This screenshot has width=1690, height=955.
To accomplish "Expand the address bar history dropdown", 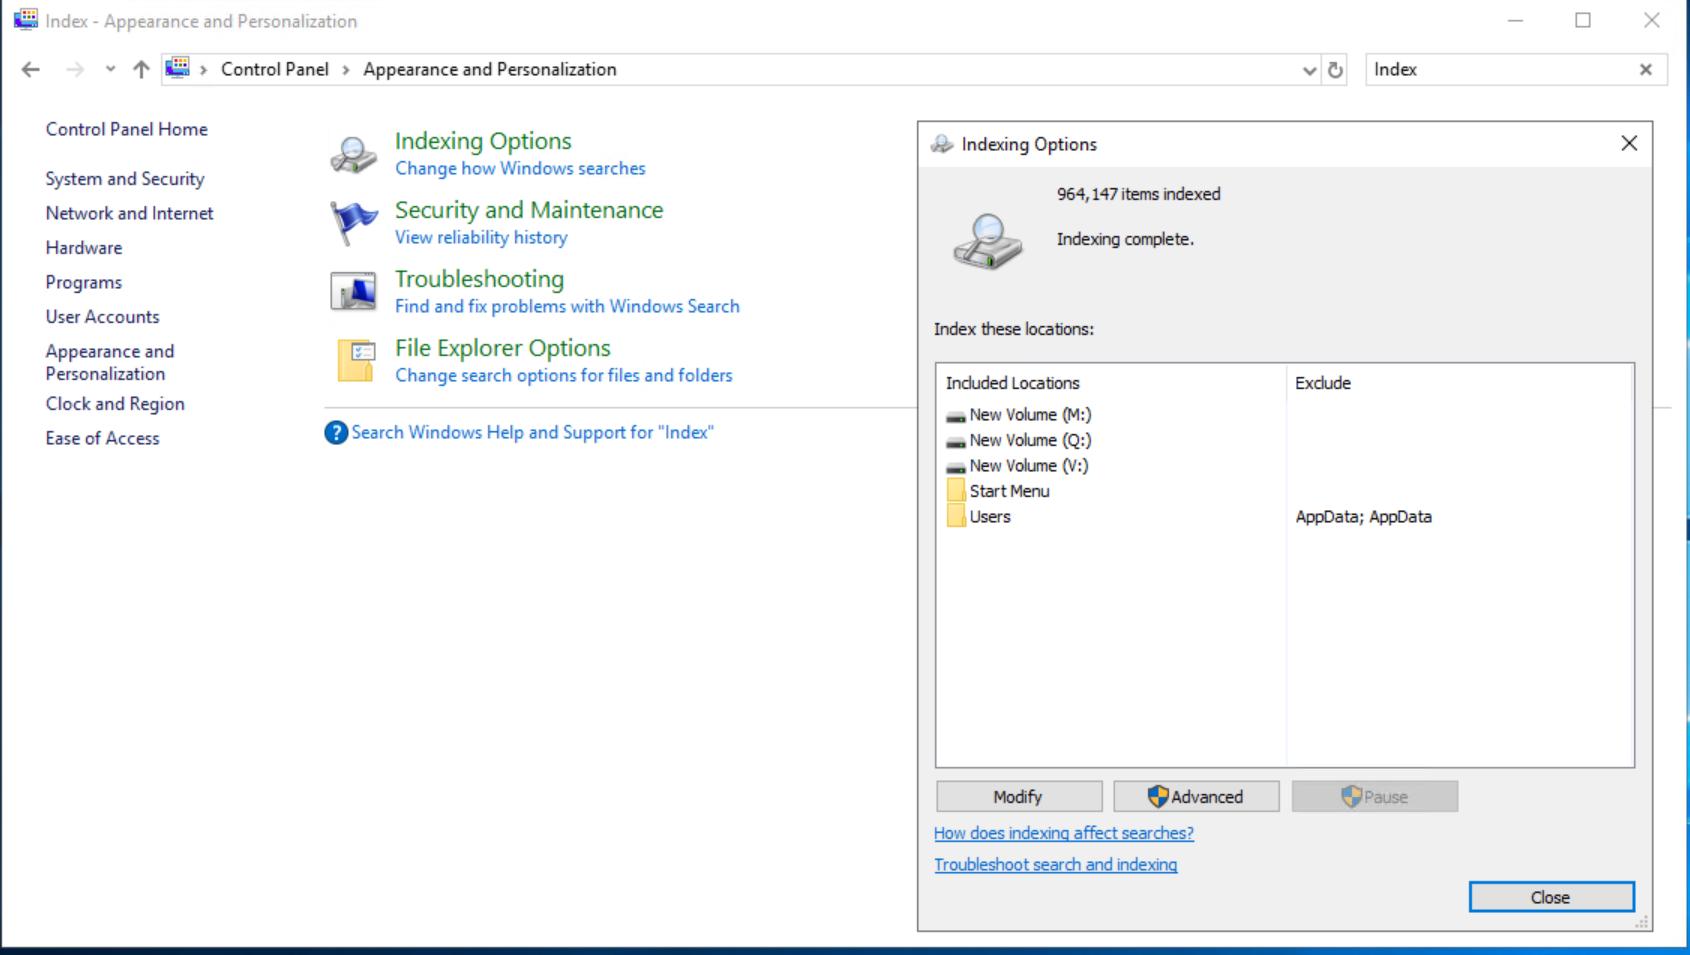I will click(1309, 70).
